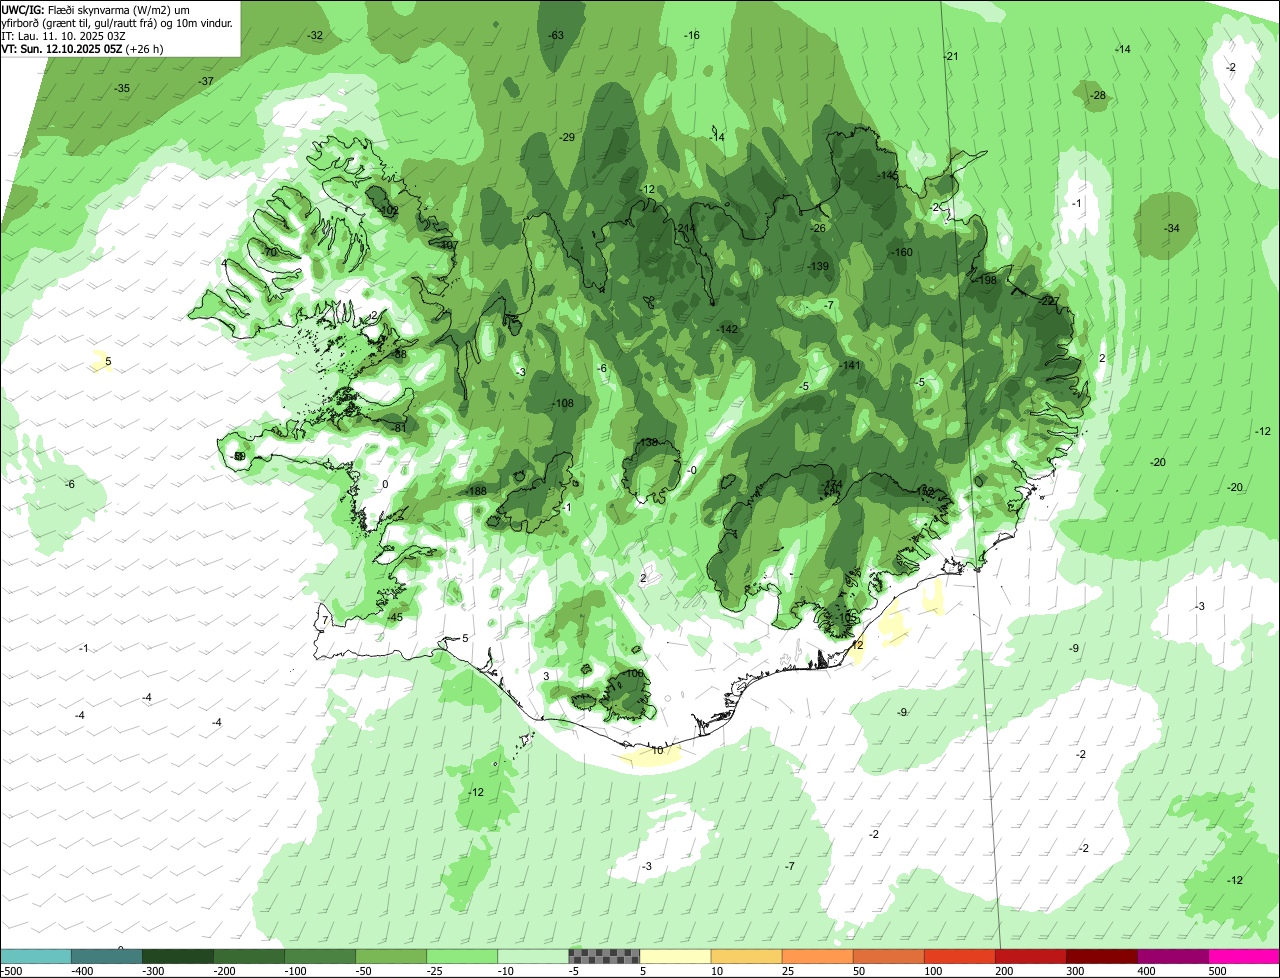The width and height of the screenshot is (1280, 978).
Task: Click the -34 value on the dark patch
Action: click(1172, 229)
